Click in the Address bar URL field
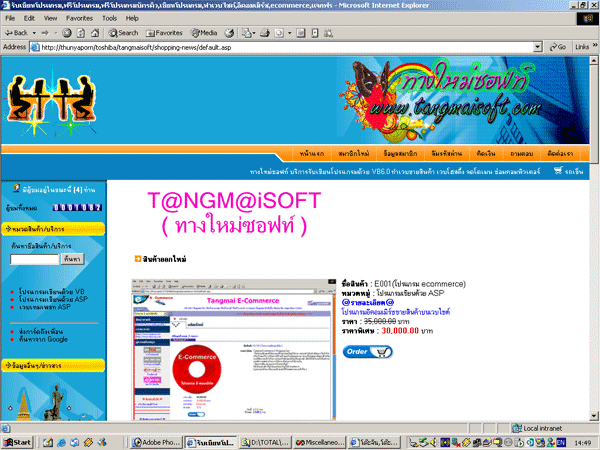Image resolution: width=600 pixels, height=450 pixels. coord(283,47)
